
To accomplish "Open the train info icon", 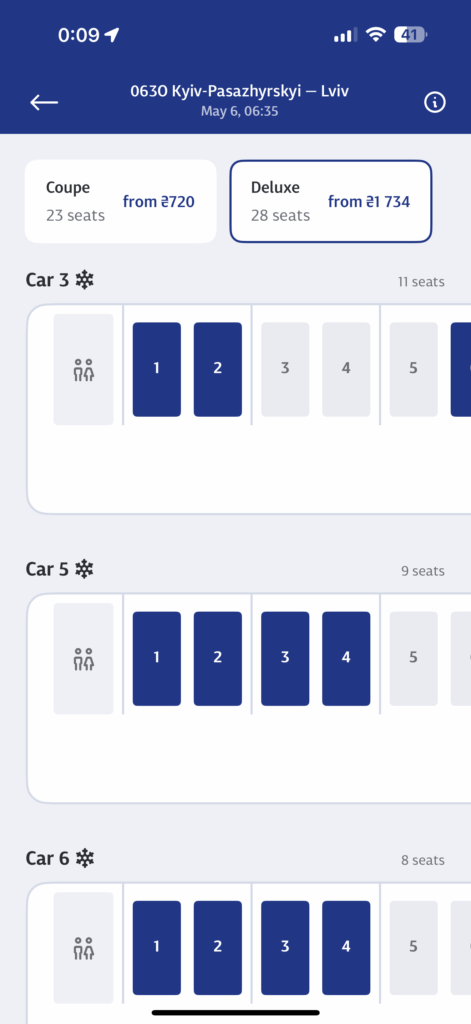I will [434, 102].
